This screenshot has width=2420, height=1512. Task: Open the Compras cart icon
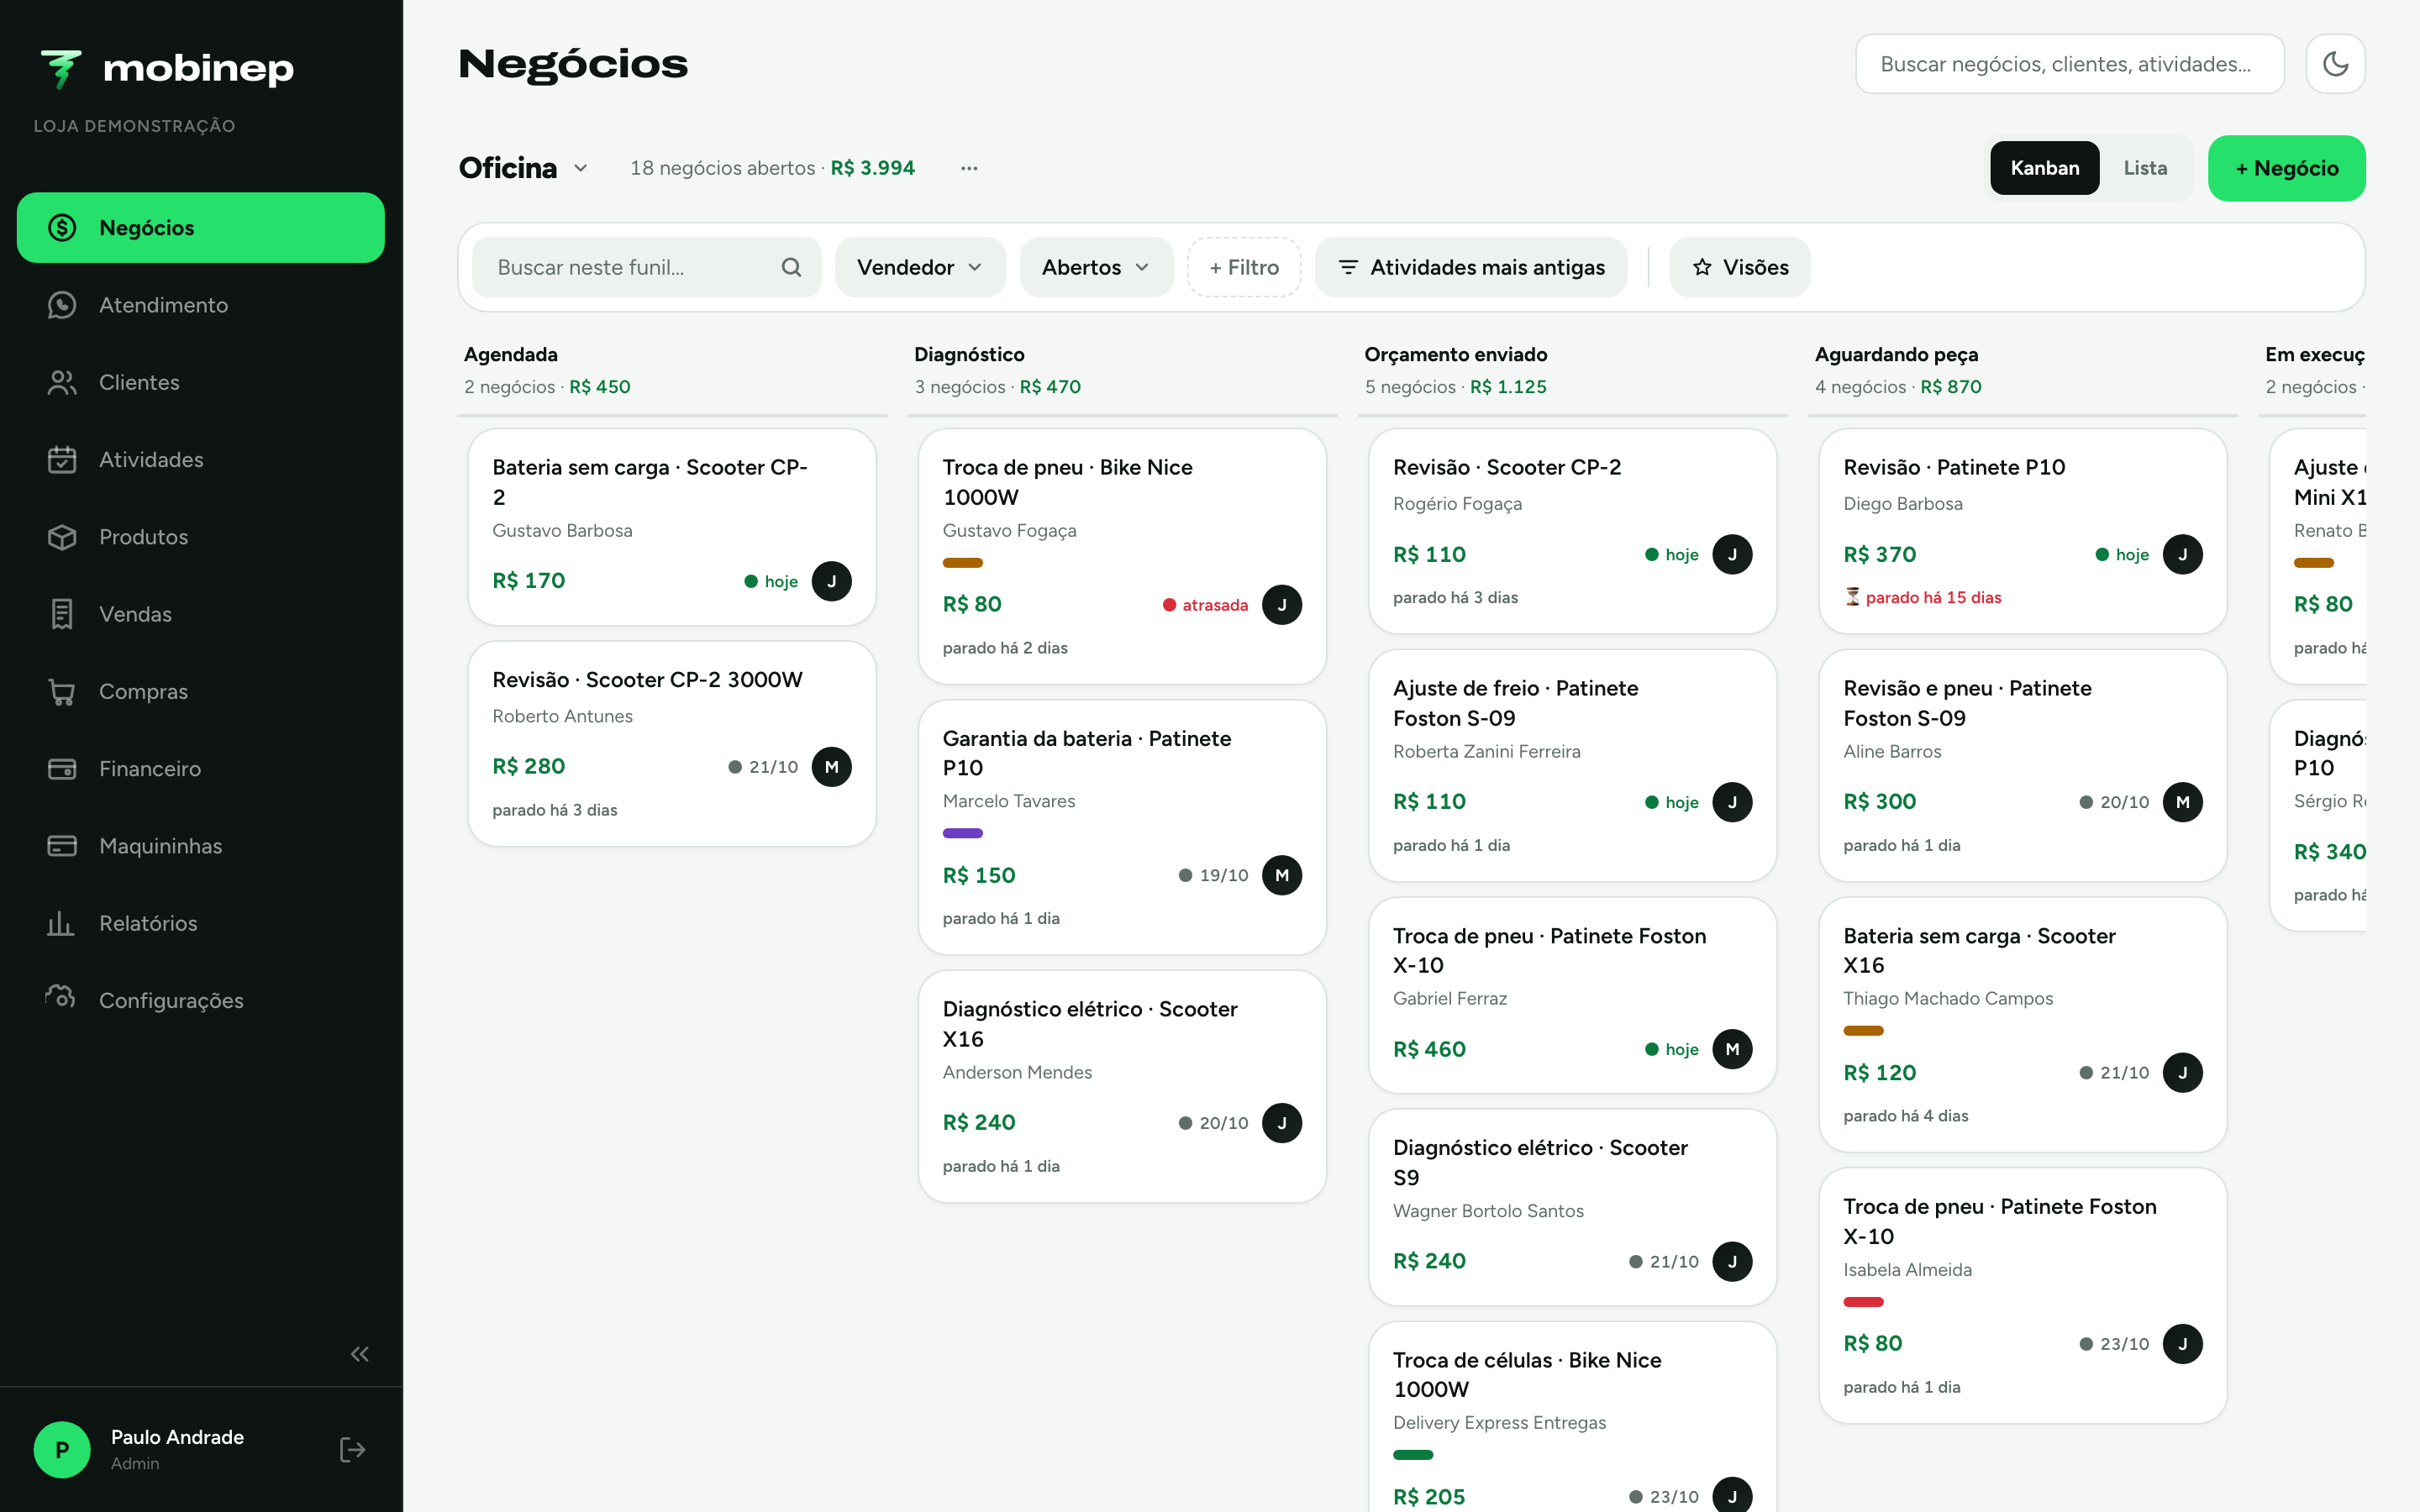(x=62, y=691)
